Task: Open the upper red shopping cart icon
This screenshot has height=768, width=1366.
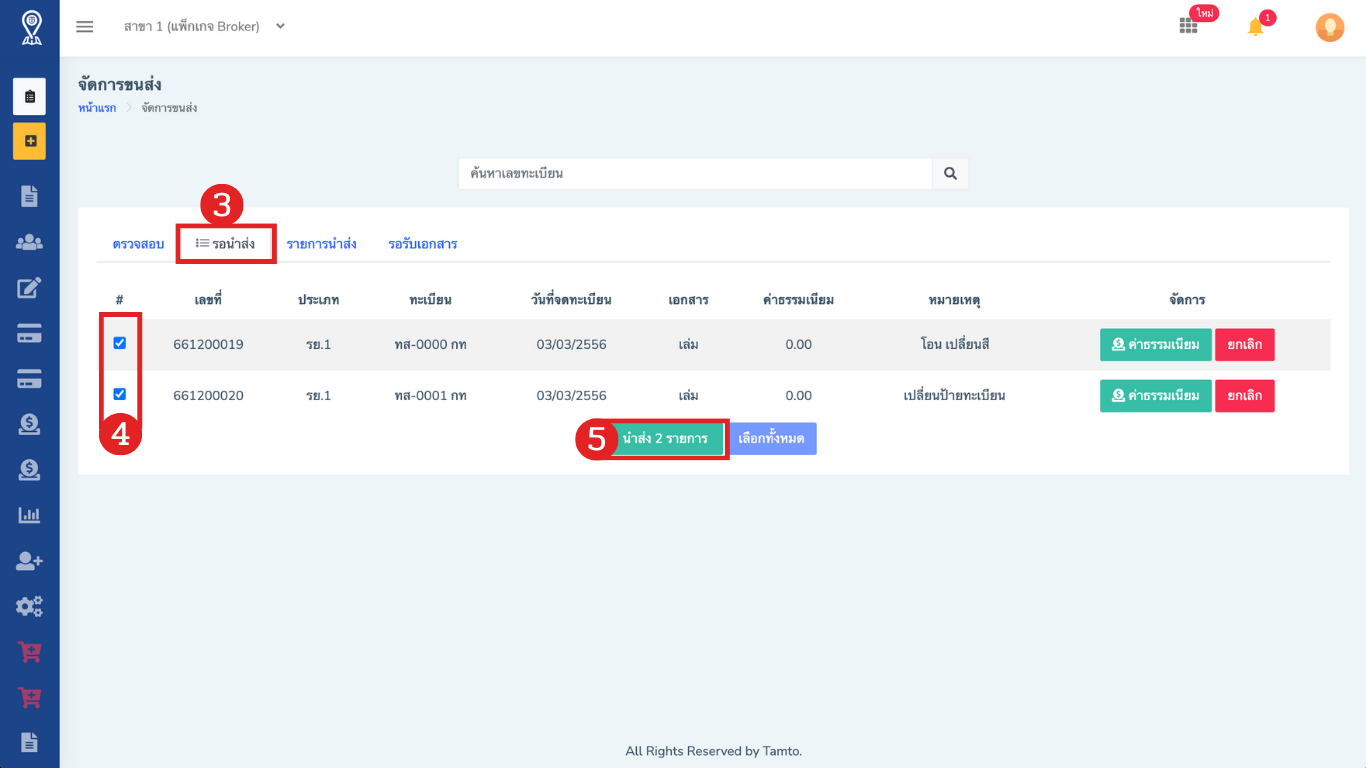Action: (x=29, y=652)
